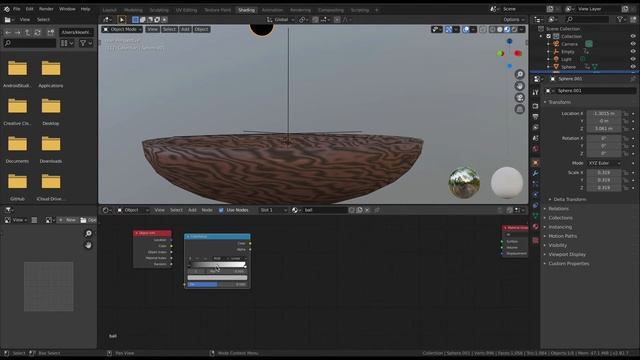
Task: Open the Render menu
Action: click(x=46, y=9)
